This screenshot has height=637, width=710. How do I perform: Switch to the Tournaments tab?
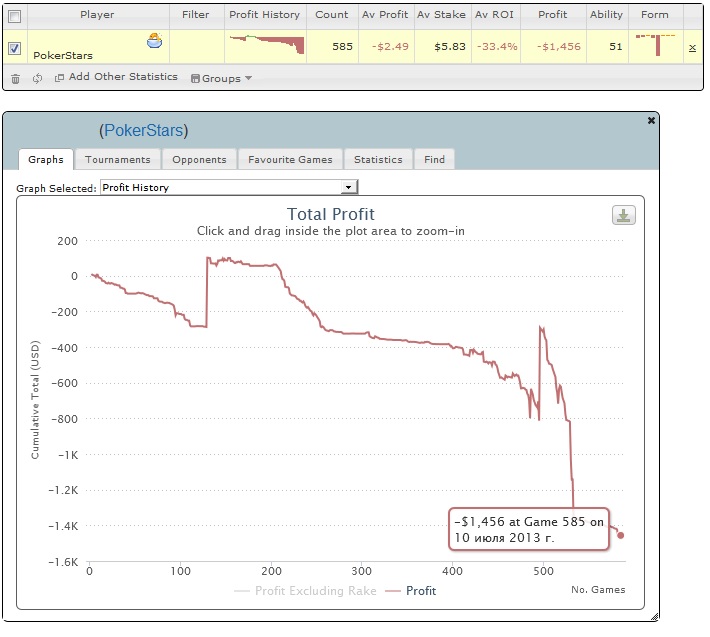117,159
